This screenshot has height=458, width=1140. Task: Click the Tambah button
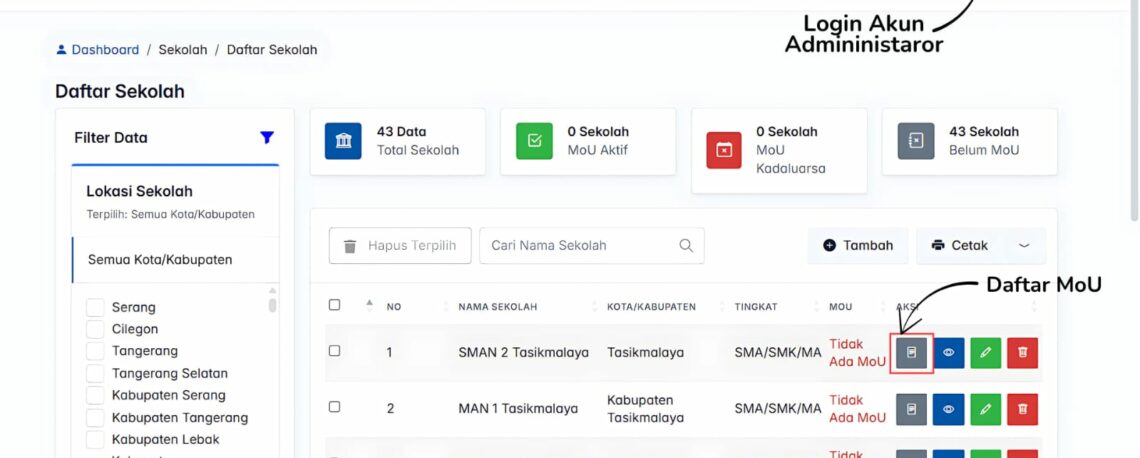click(858, 246)
